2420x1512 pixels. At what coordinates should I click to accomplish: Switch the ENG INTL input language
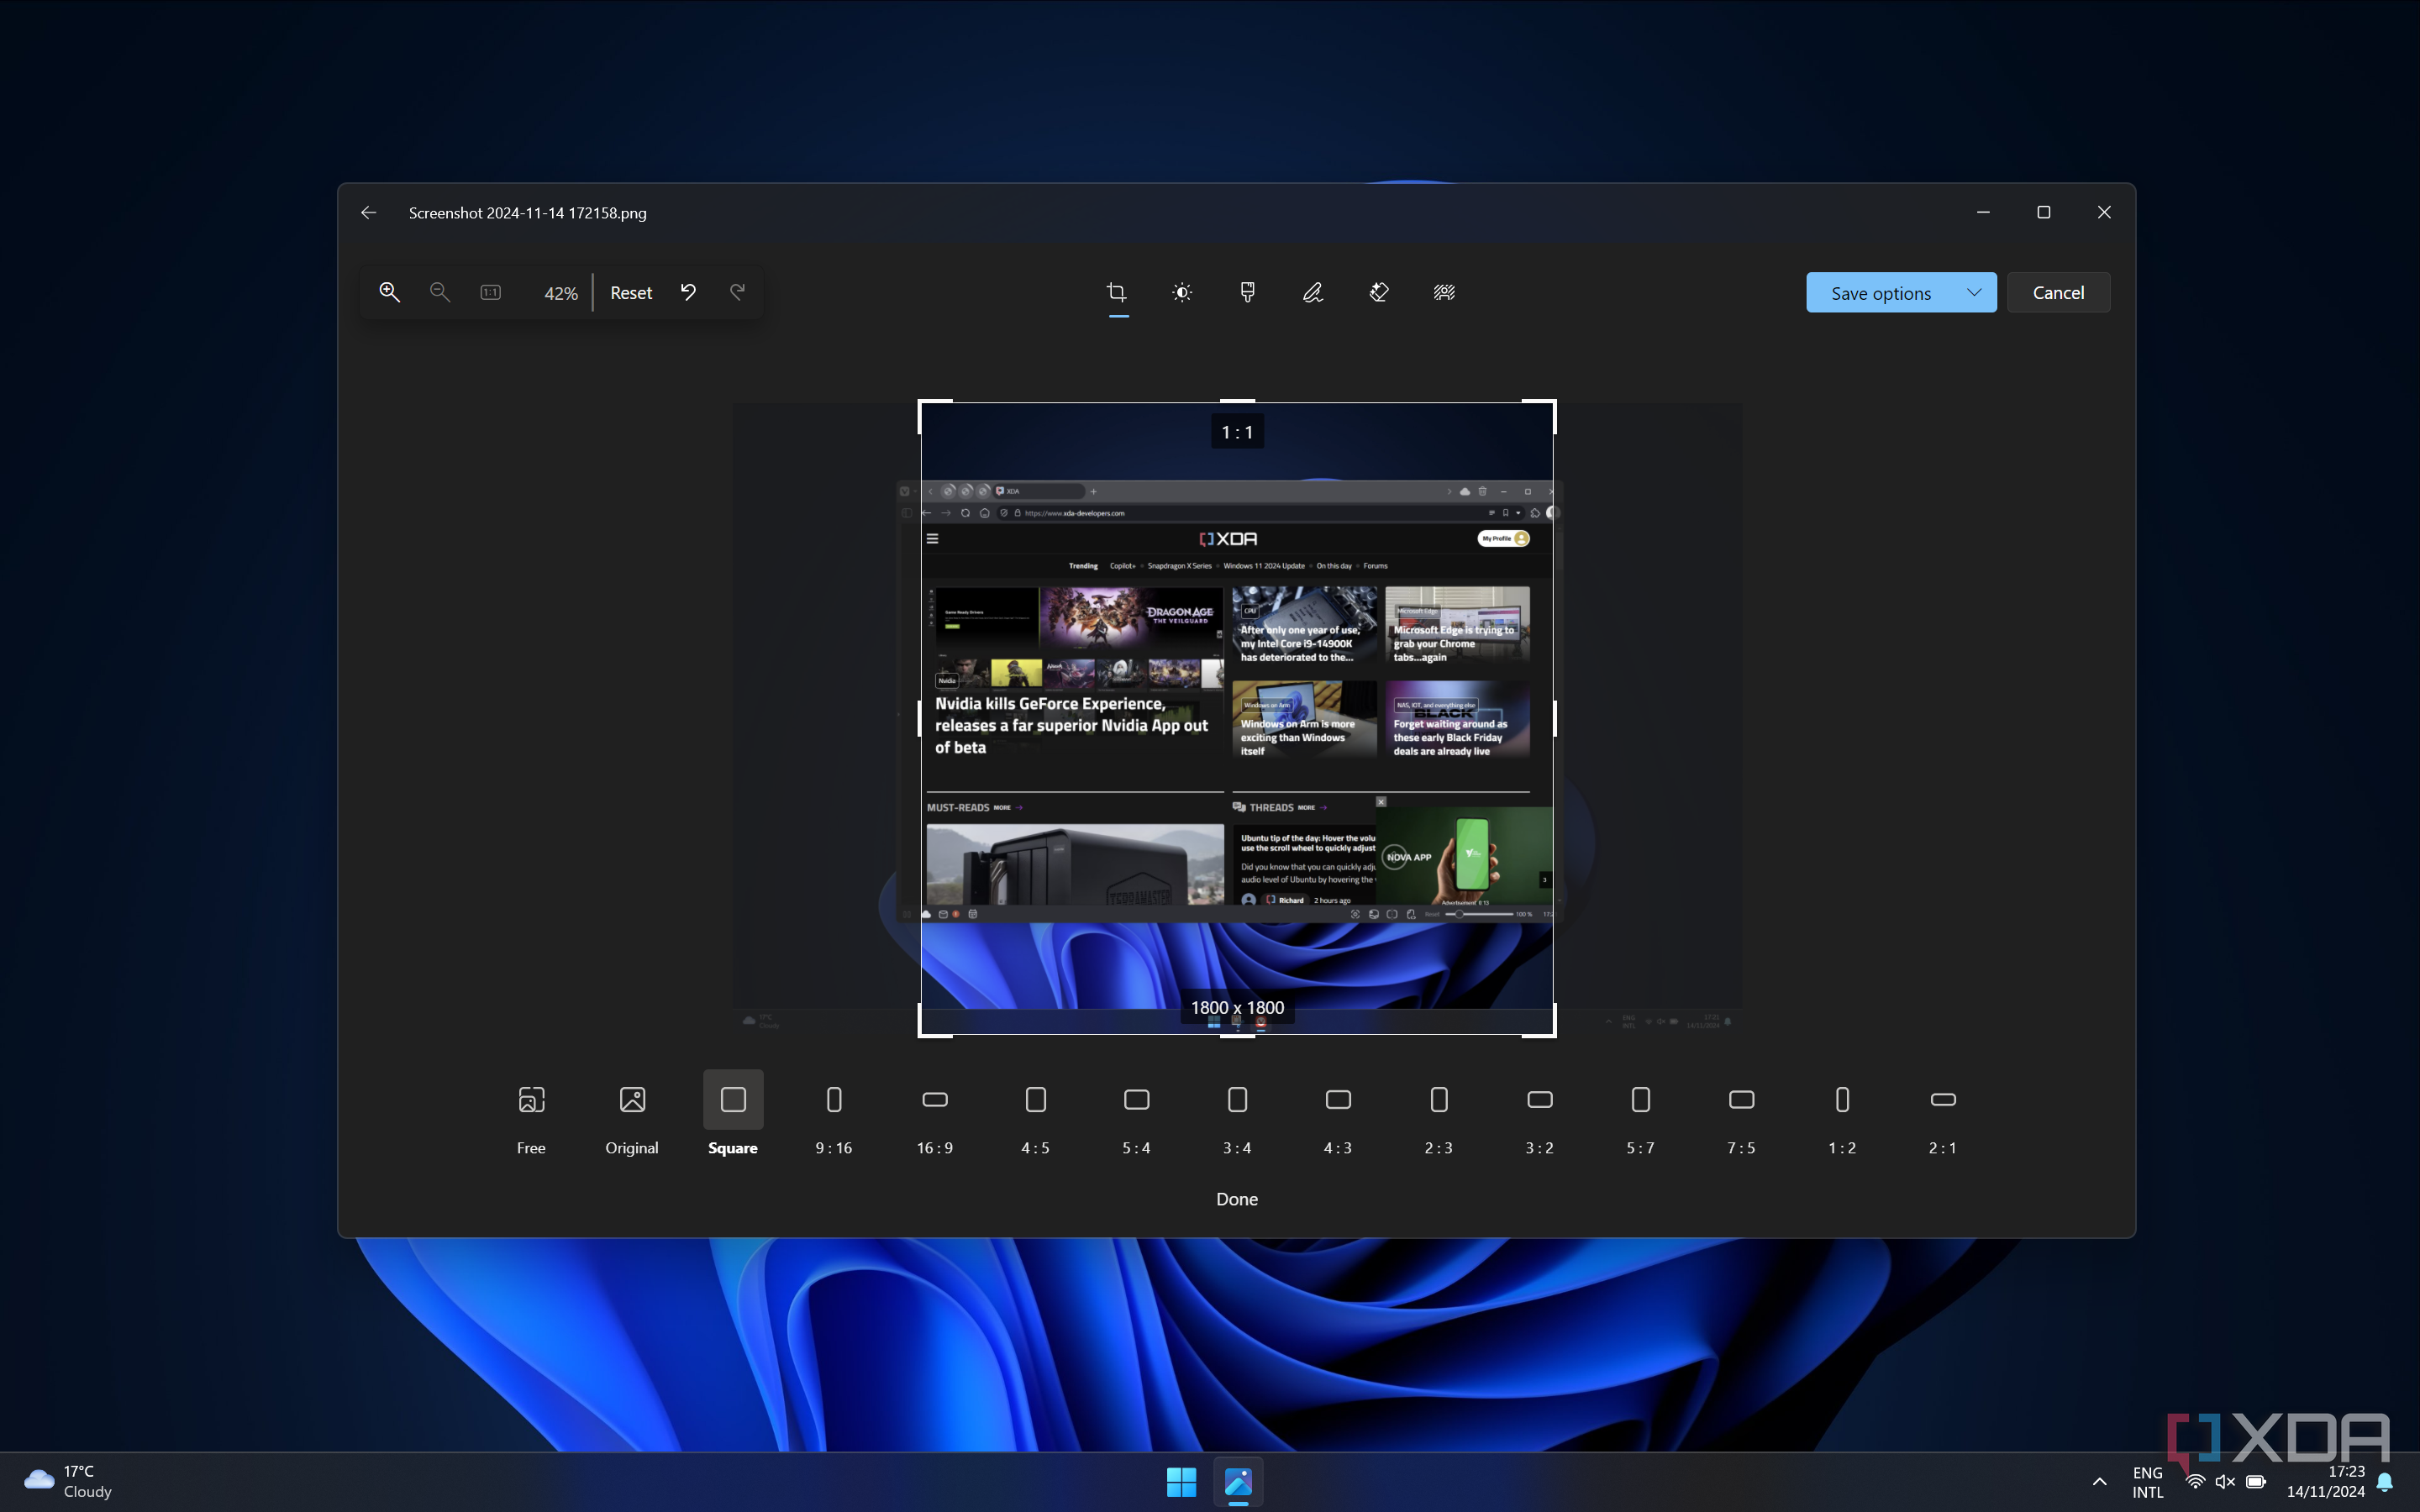coord(2147,1482)
